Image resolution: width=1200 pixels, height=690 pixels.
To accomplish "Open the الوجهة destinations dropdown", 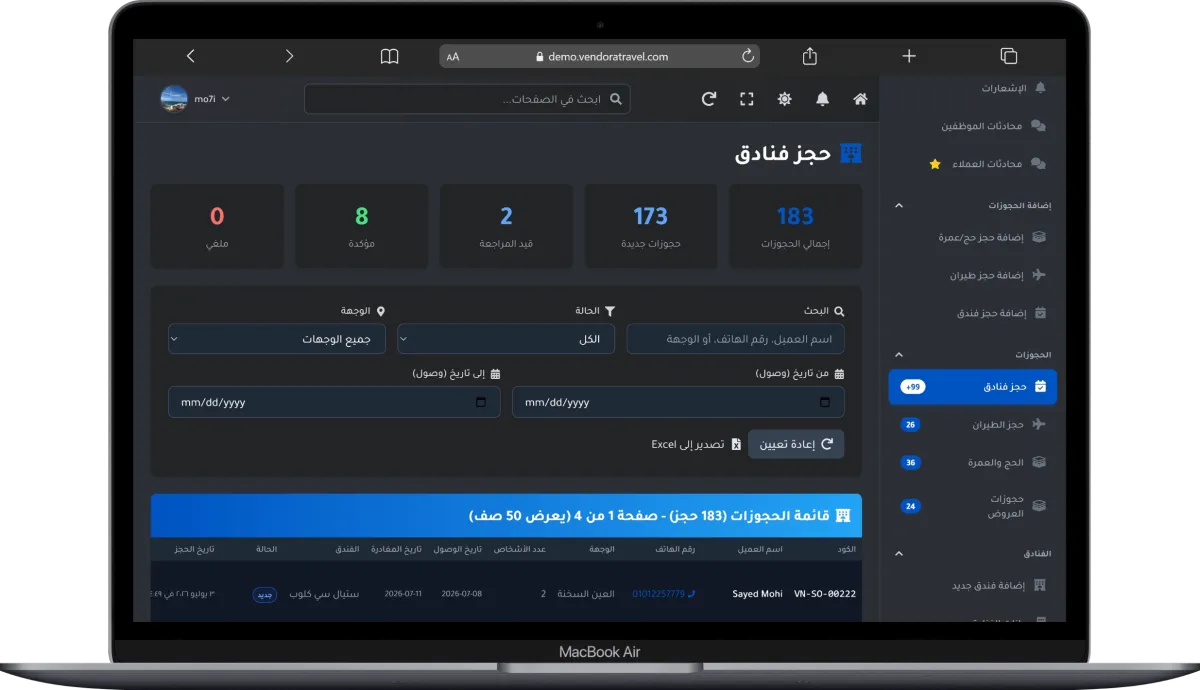I will [277, 339].
